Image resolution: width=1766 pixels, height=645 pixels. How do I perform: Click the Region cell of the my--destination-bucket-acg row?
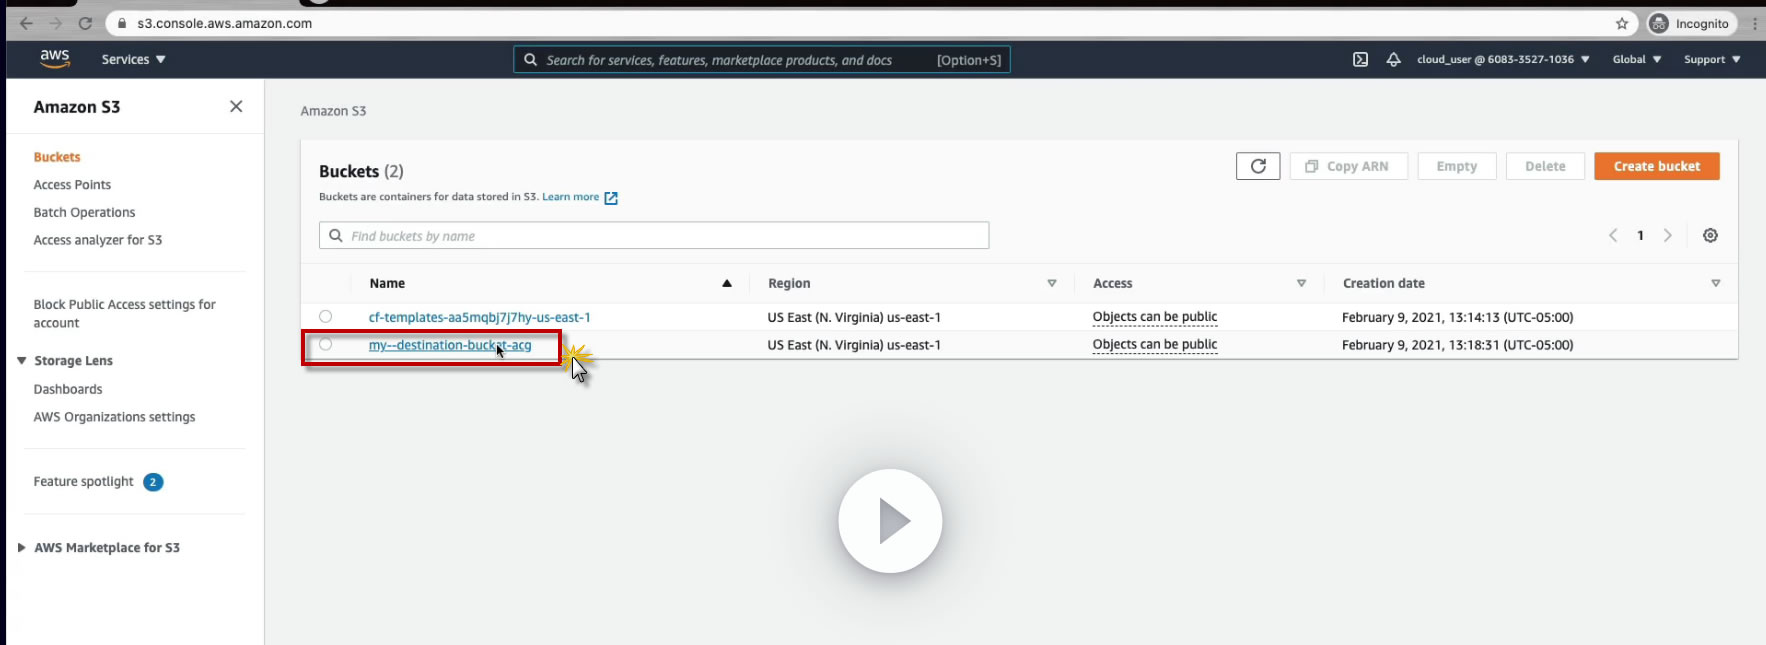pos(854,345)
